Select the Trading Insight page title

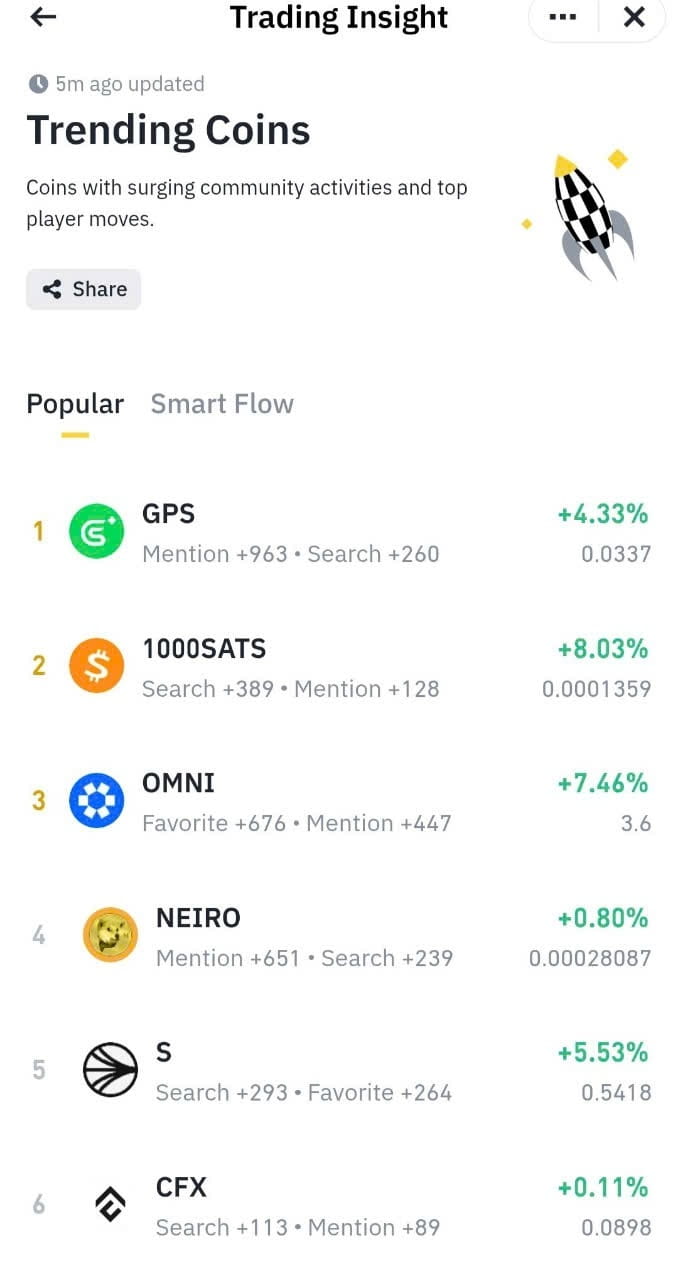pyautogui.click(x=339, y=17)
